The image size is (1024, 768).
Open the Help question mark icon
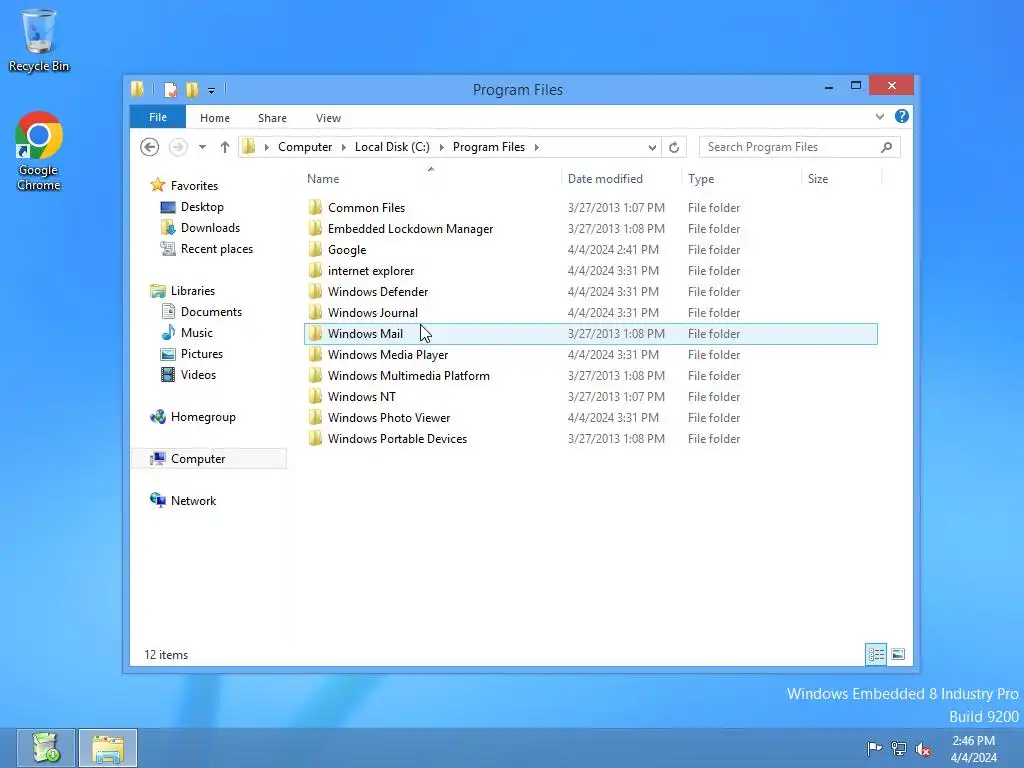coord(902,116)
